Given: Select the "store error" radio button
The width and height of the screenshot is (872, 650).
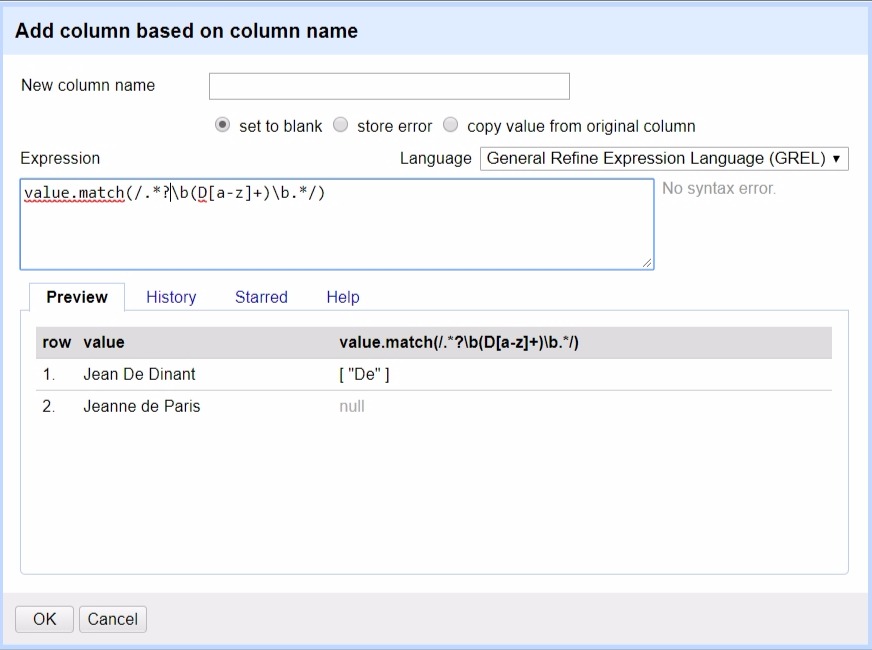Looking at the screenshot, I should coord(340,125).
